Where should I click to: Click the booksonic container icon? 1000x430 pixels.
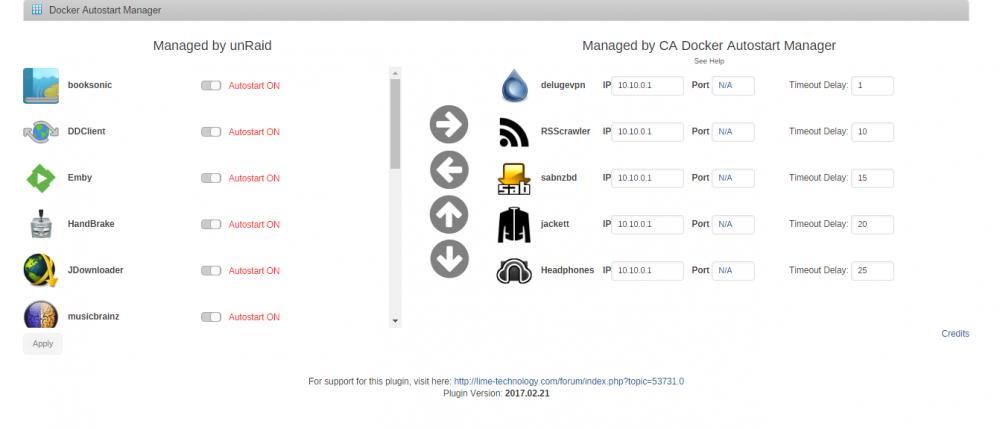tap(41, 85)
